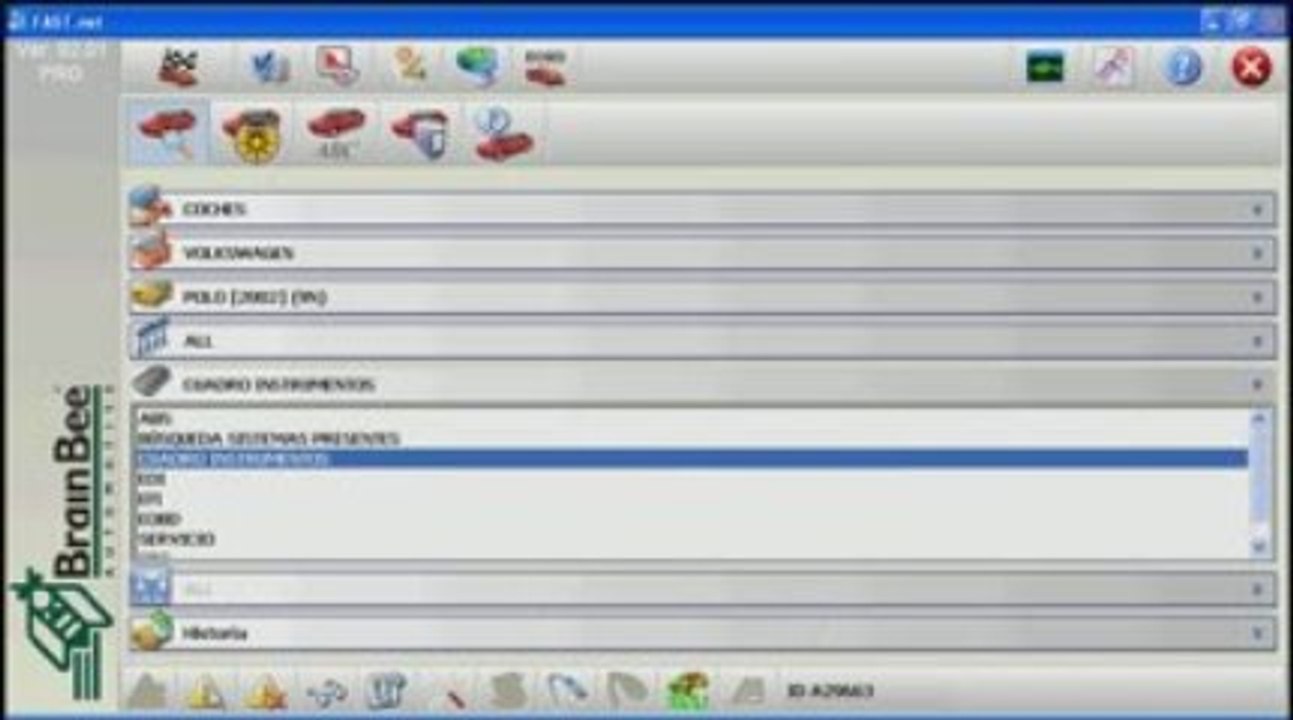Click the VOLKSWAGEN make row icon
The image size is (1293, 720).
pyautogui.click(x=151, y=250)
